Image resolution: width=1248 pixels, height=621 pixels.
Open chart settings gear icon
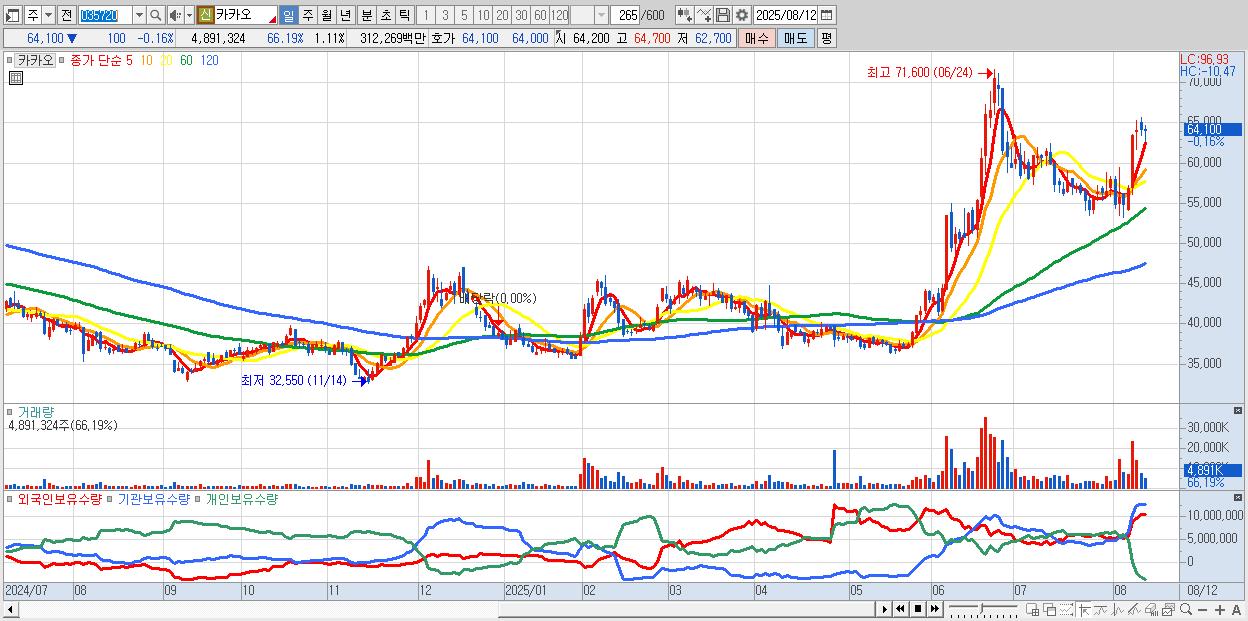point(742,15)
